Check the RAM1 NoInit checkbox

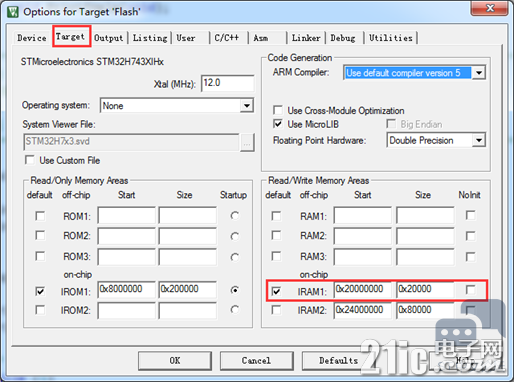[470, 215]
